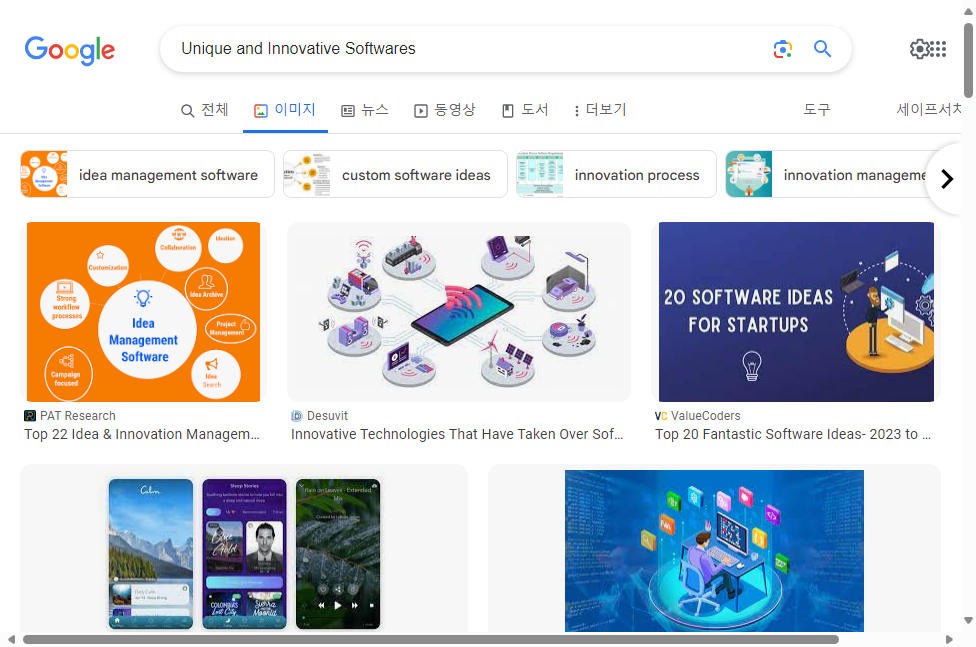This screenshot has height=647, width=976.
Task: Select 'custom software ideas' suggestion chip
Action: tap(395, 174)
